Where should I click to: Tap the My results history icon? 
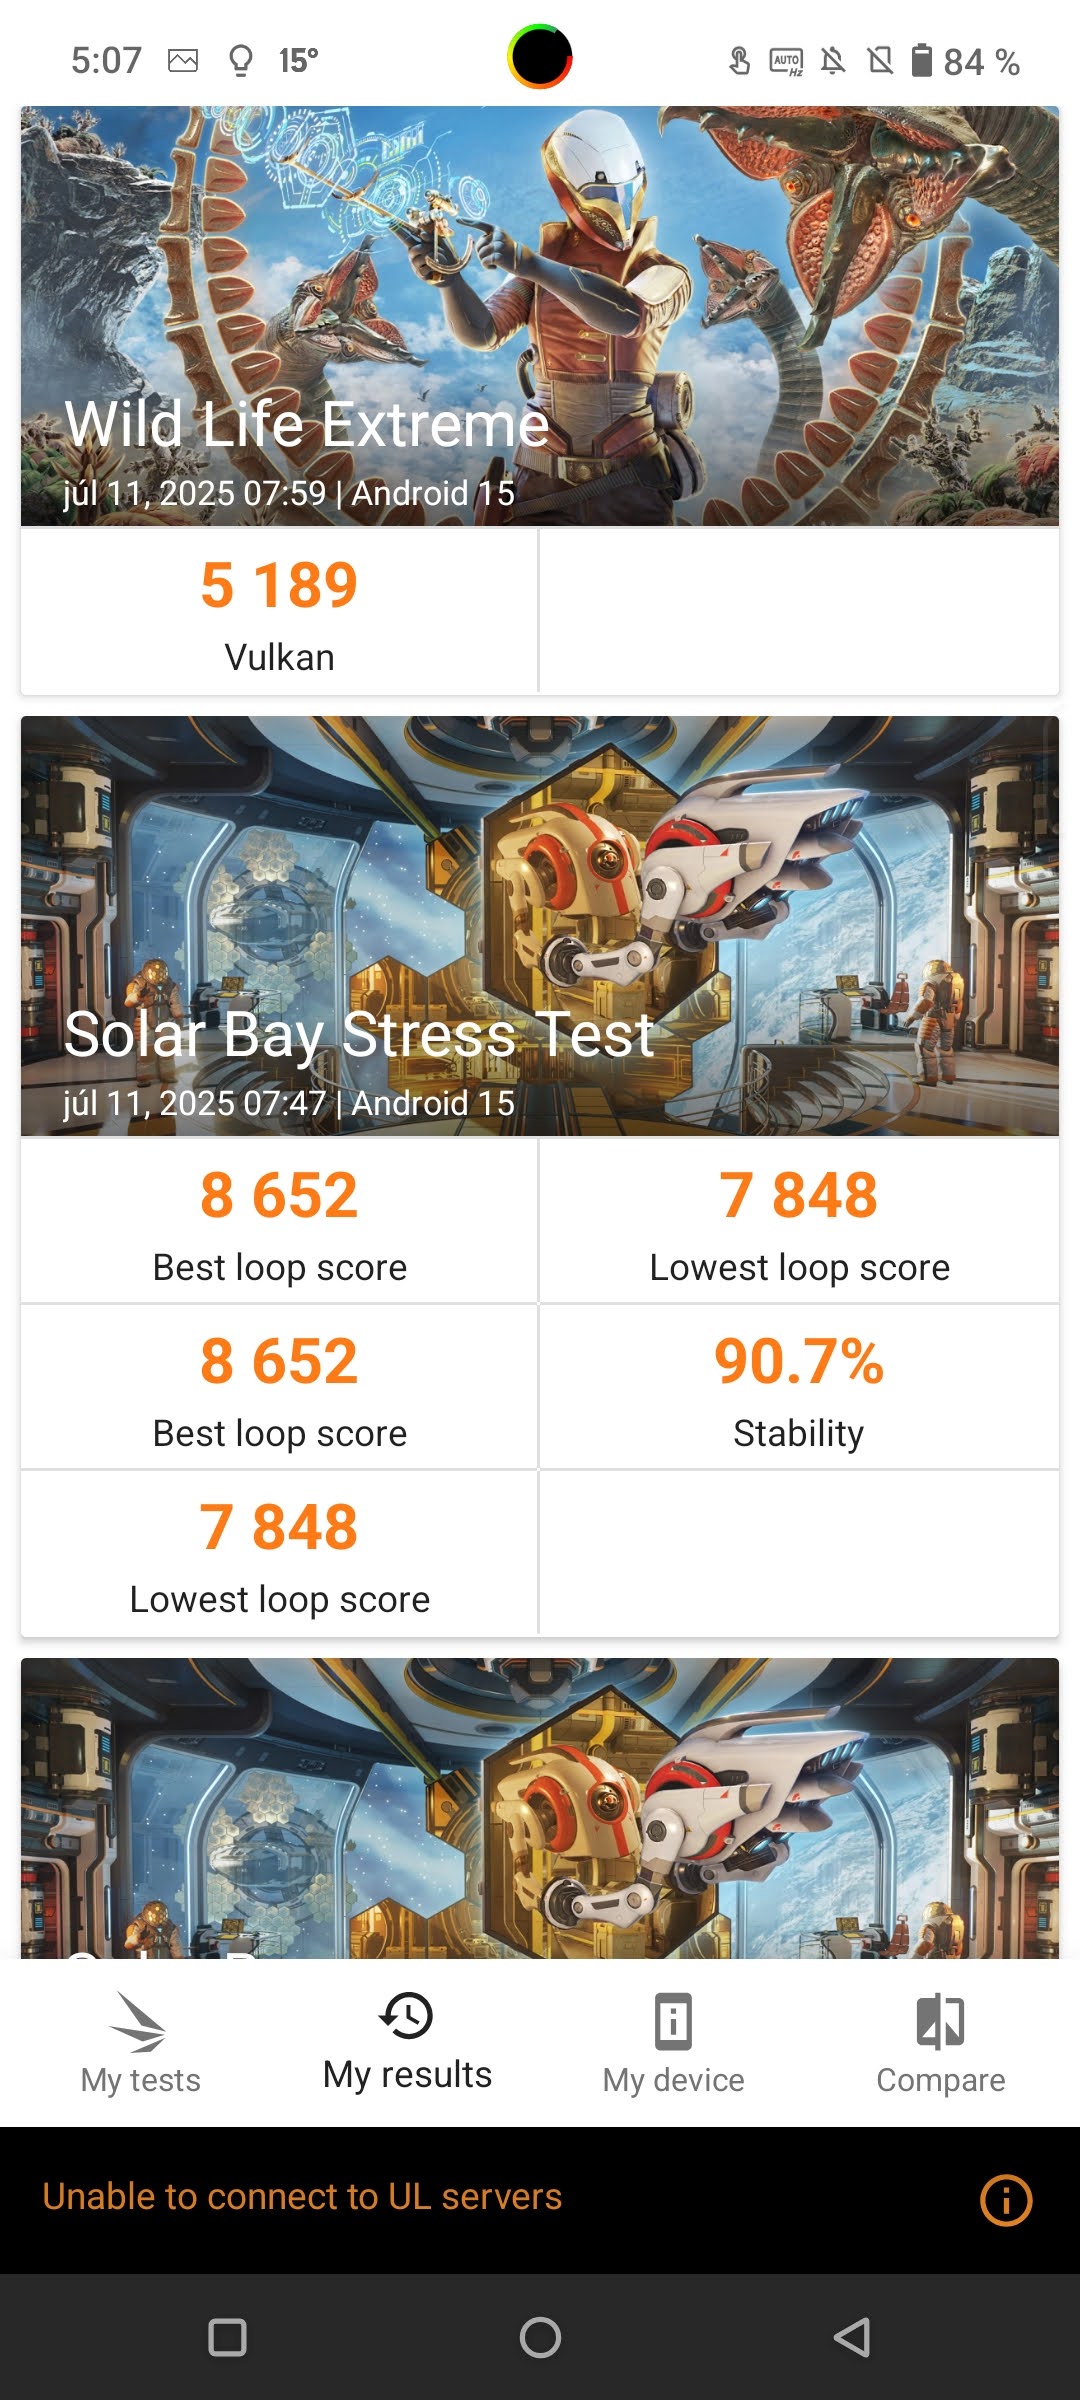[x=406, y=2015]
